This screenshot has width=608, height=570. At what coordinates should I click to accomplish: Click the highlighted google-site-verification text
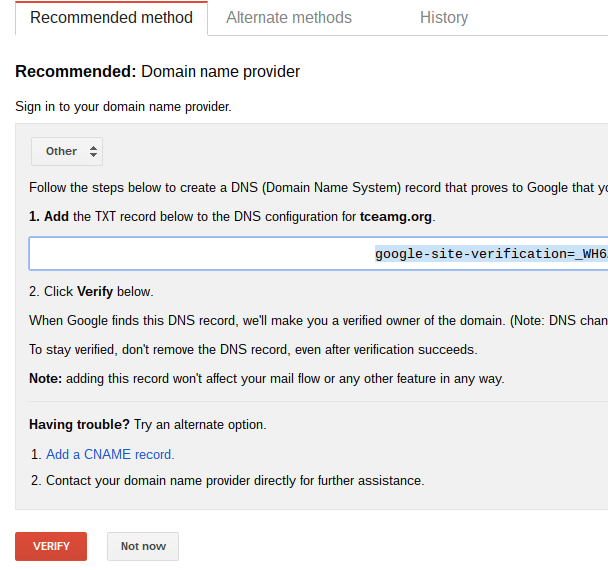[490, 254]
